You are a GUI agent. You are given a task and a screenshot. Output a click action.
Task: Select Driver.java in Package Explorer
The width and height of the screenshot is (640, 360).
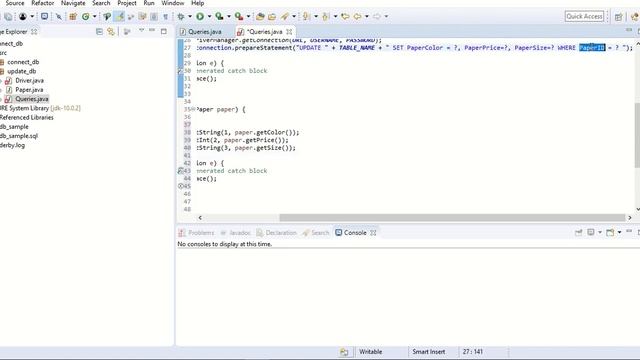coord(29,80)
